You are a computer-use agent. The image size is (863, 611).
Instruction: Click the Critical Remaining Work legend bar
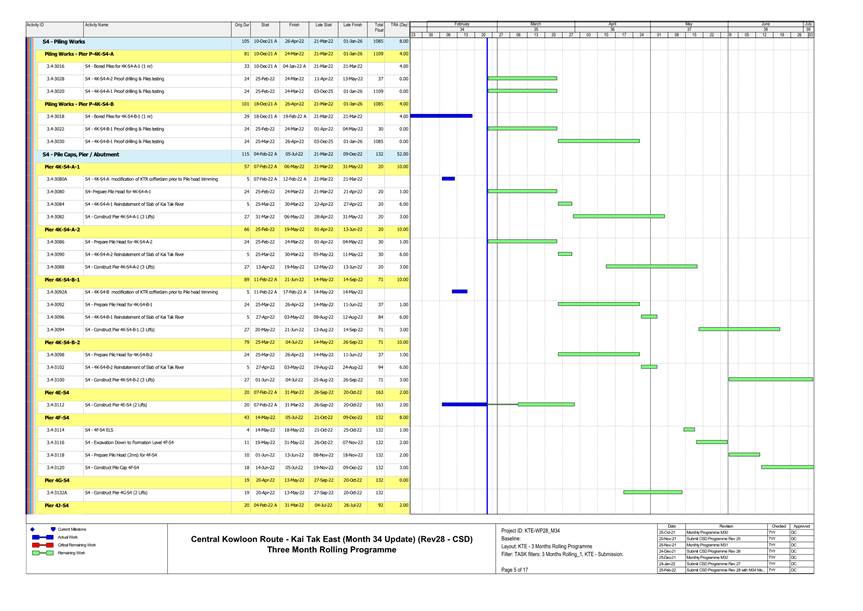(x=44, y=544)
